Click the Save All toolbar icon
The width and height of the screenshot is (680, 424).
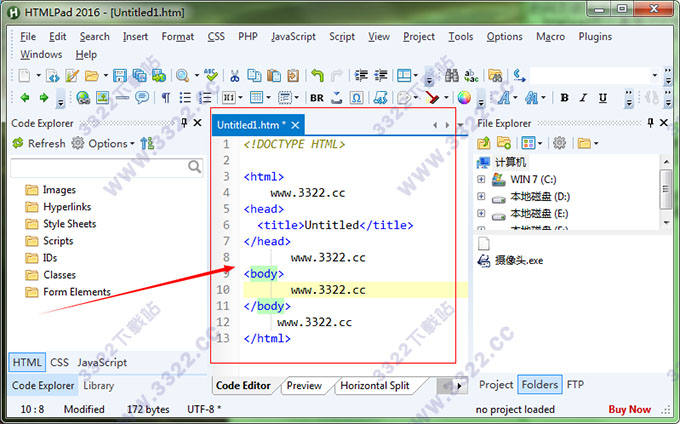139,76
